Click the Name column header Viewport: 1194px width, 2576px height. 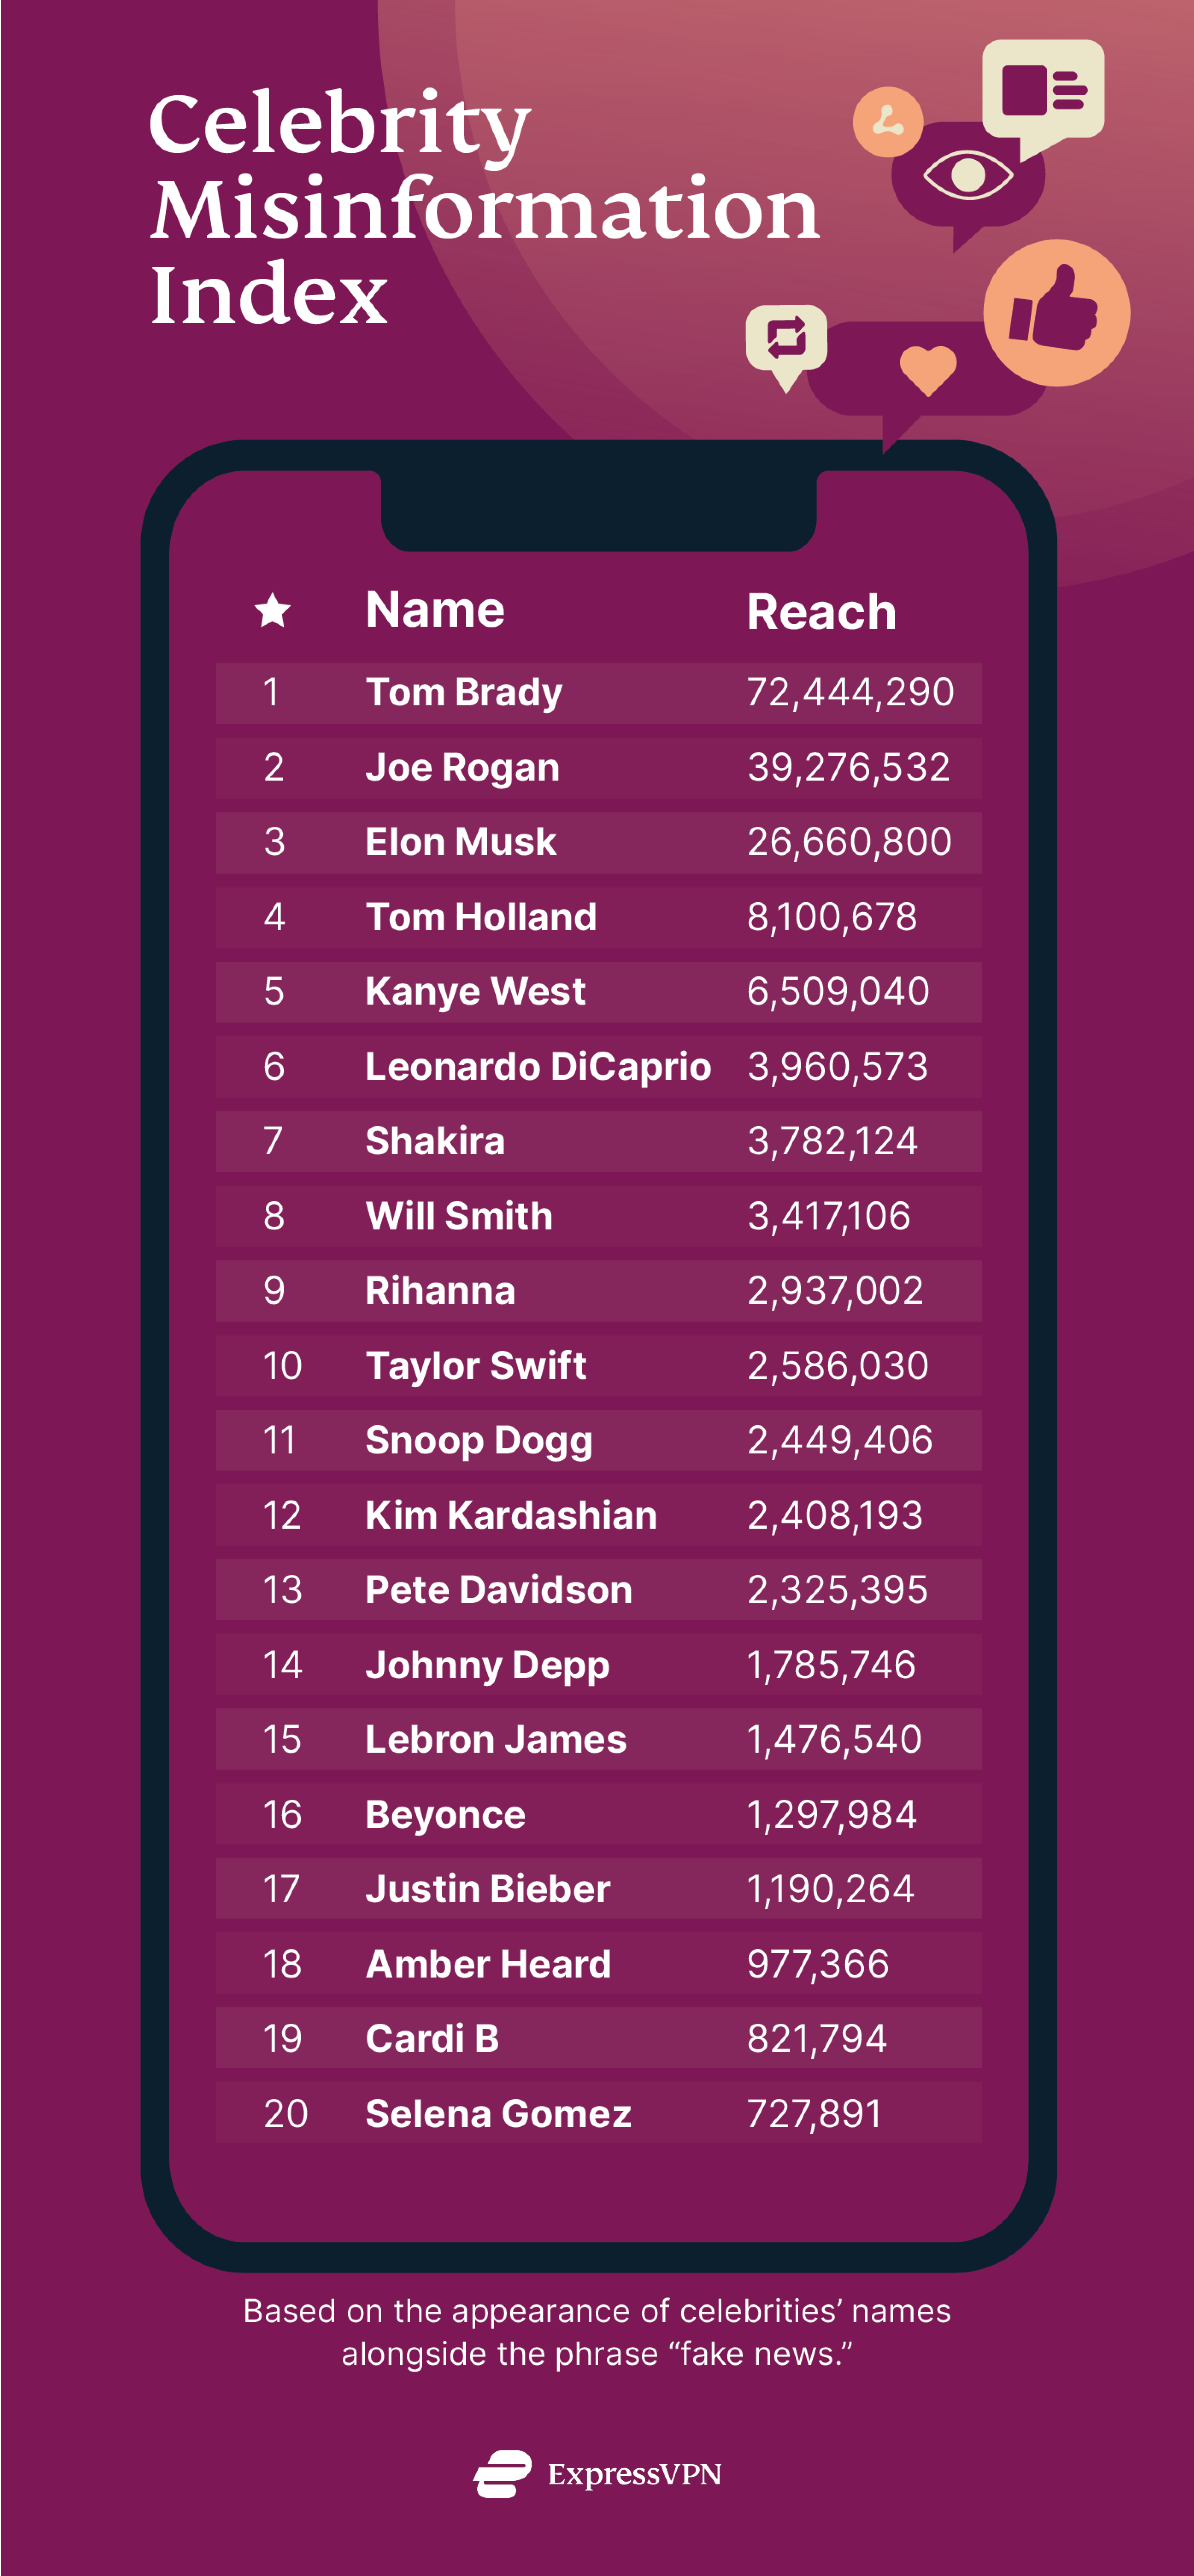[x=435, y=609]
